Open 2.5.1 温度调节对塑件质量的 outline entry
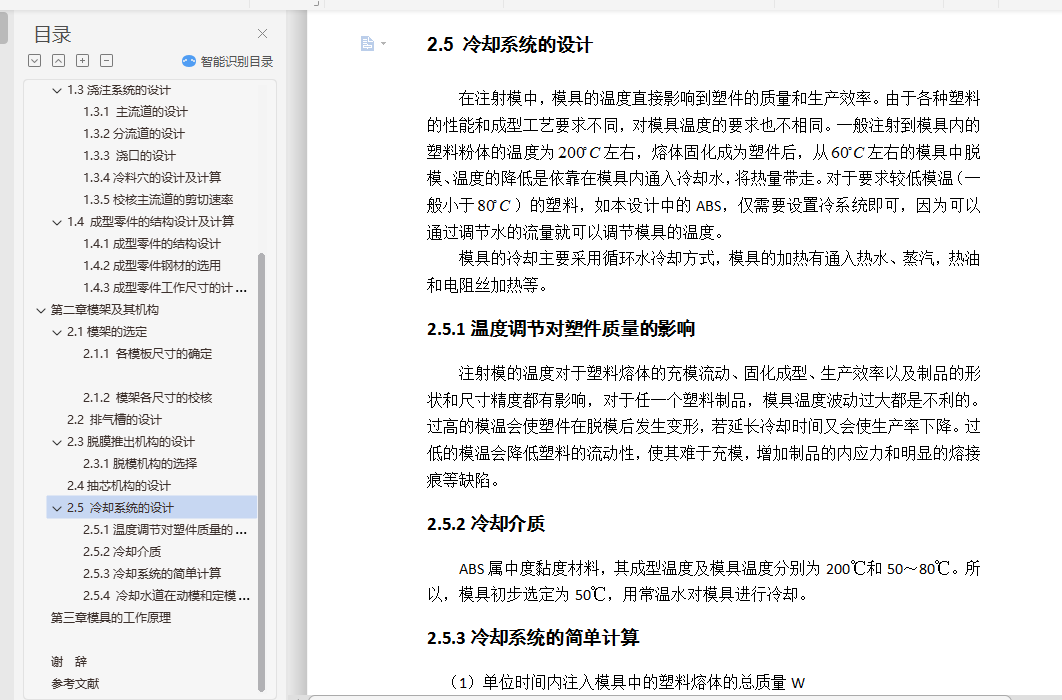 pyautogui.click(x=165, y=529)
